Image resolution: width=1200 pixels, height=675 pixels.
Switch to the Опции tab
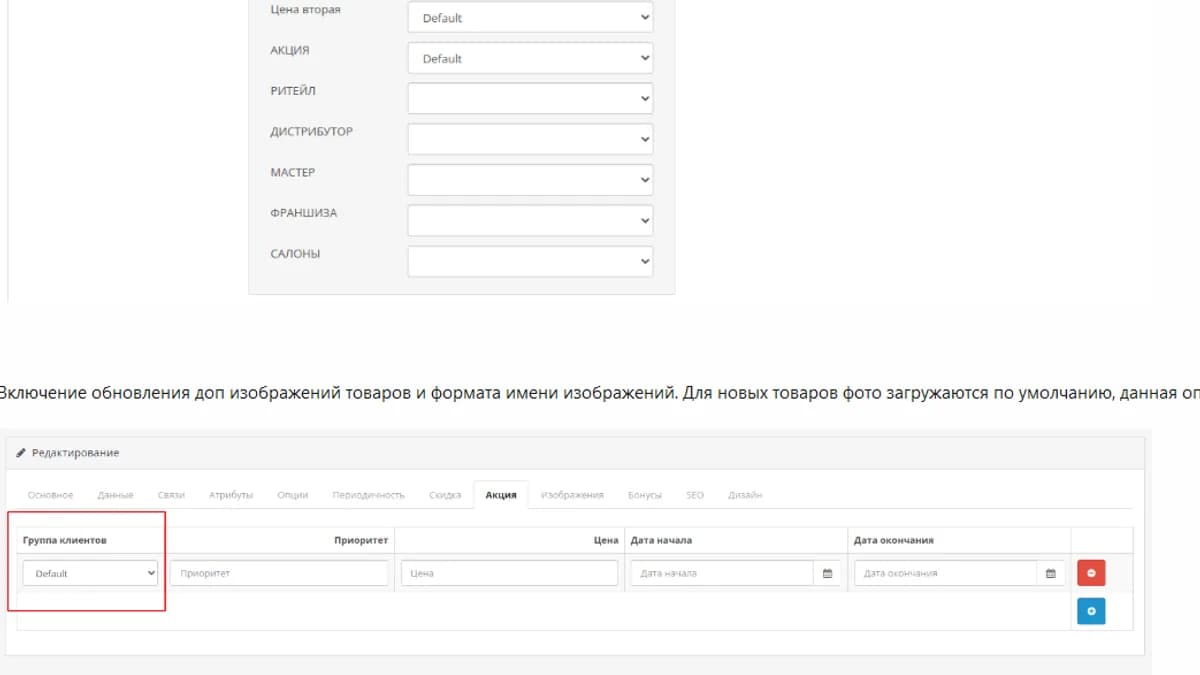point(292,495)
